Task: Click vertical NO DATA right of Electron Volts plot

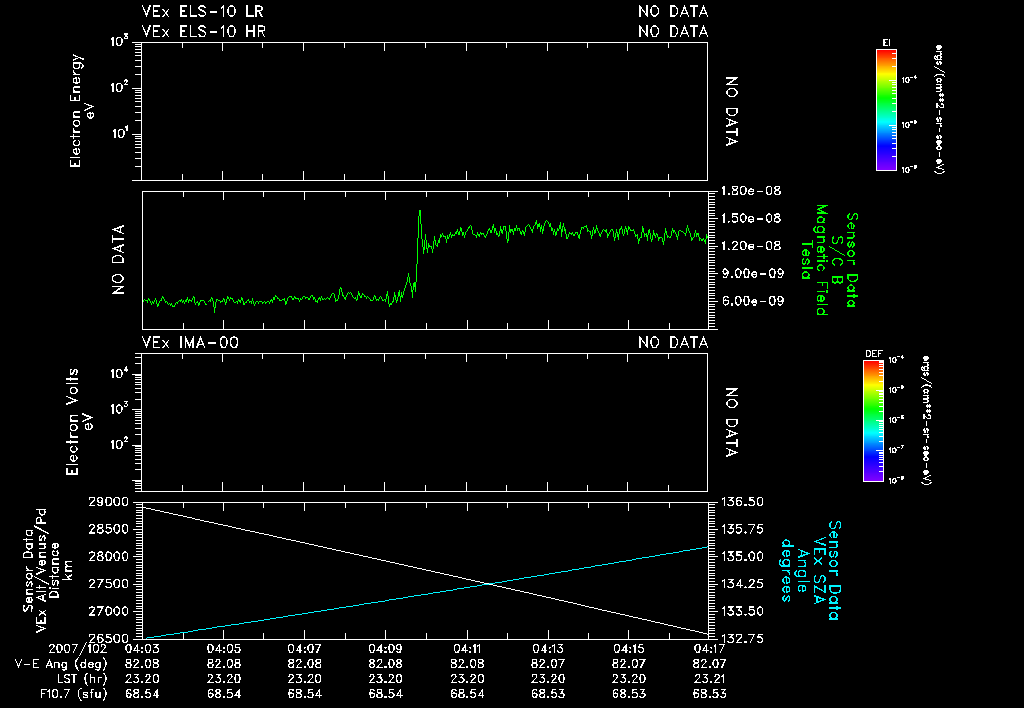Action: point(731,423)
